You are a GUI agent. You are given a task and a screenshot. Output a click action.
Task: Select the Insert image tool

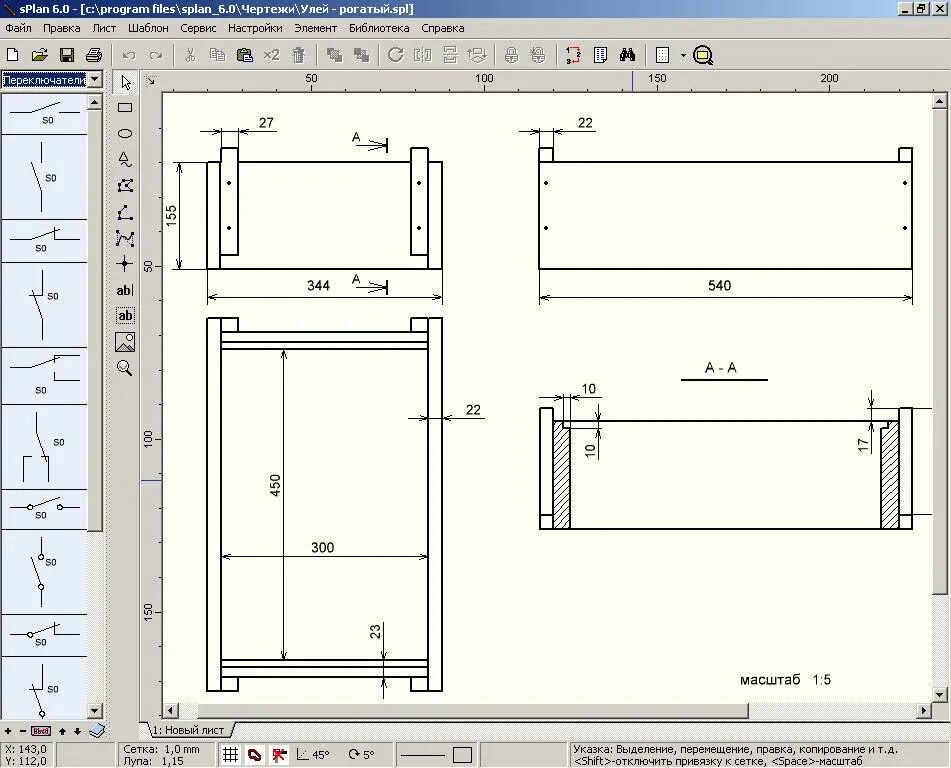[125, 342]
